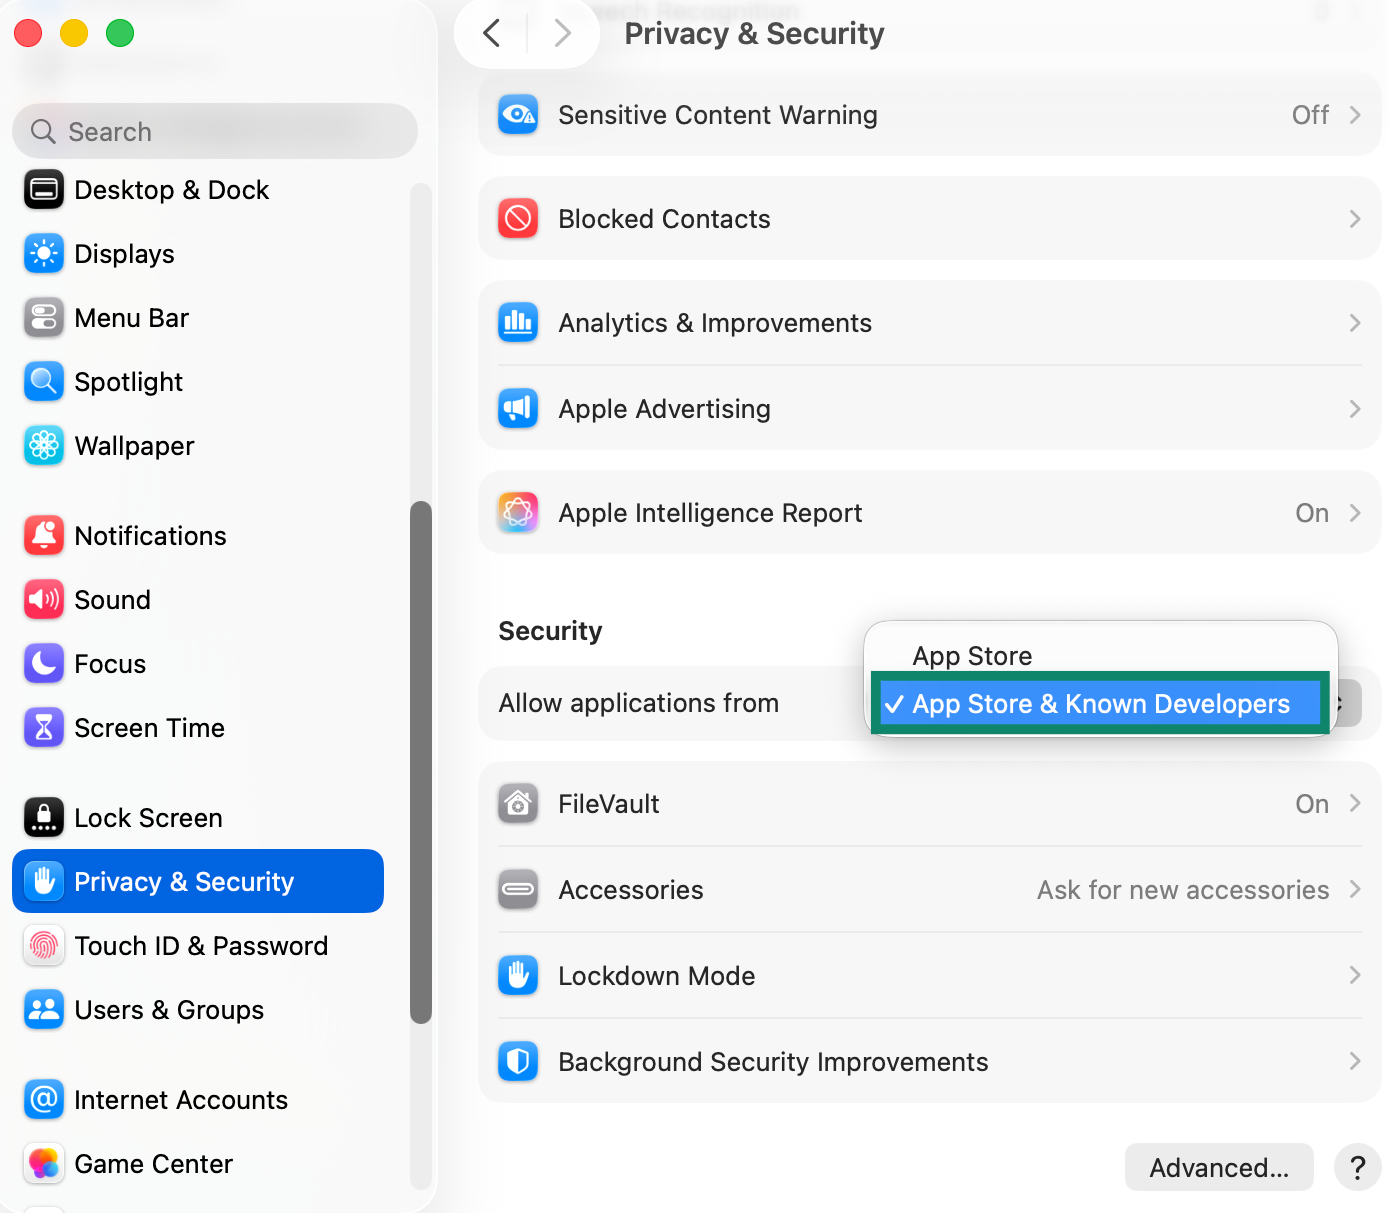Open Displays settings icon in sidebar
The height and width of the screenshot is (1213, 1388).
pos(44,254)
